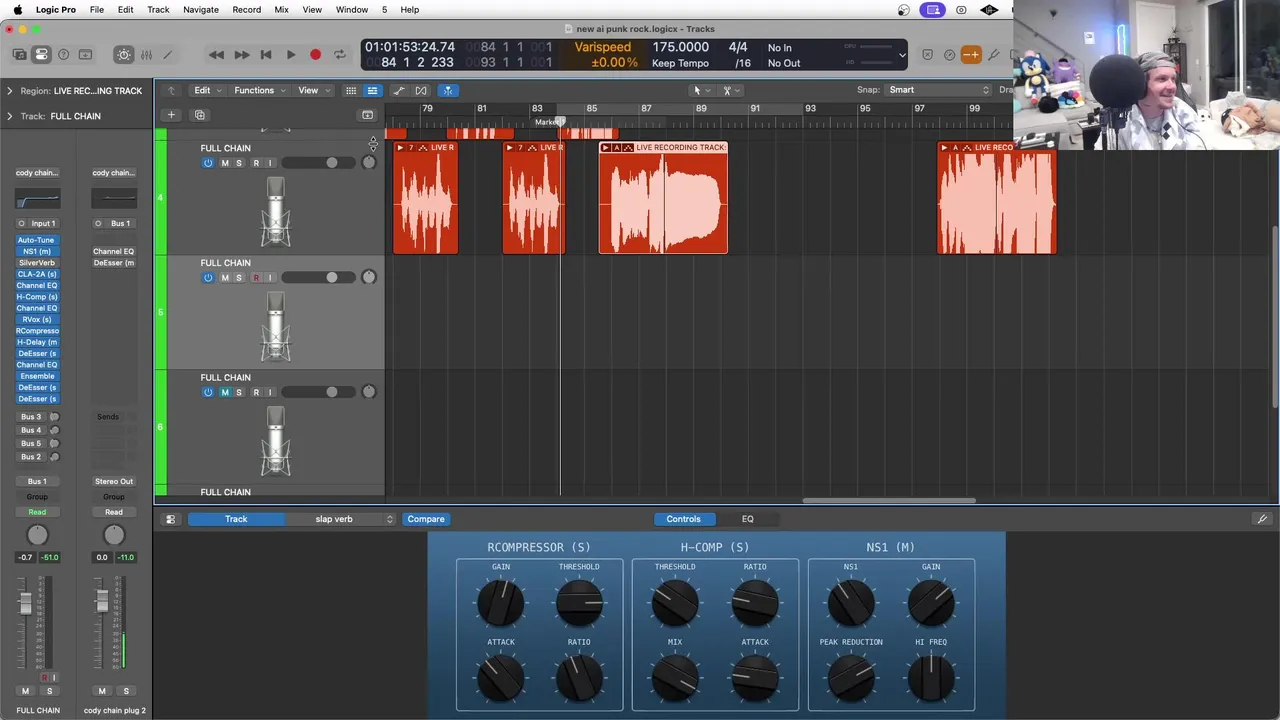Toggle input monitoring on track 6
Screen dimensions: 1280x720
[269, 392]
